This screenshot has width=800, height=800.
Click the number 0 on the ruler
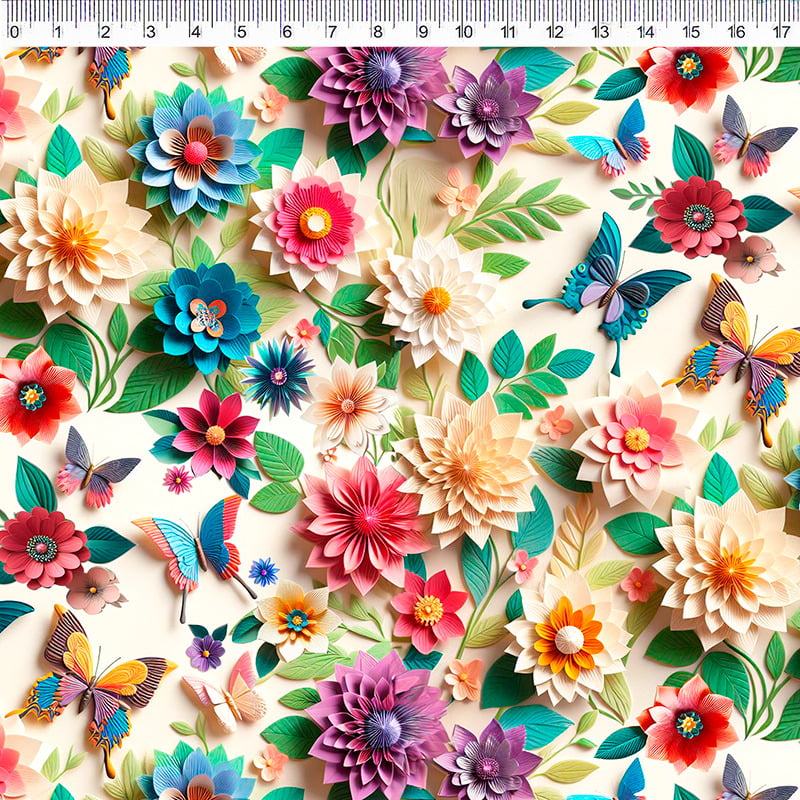[x=13, y=32]
